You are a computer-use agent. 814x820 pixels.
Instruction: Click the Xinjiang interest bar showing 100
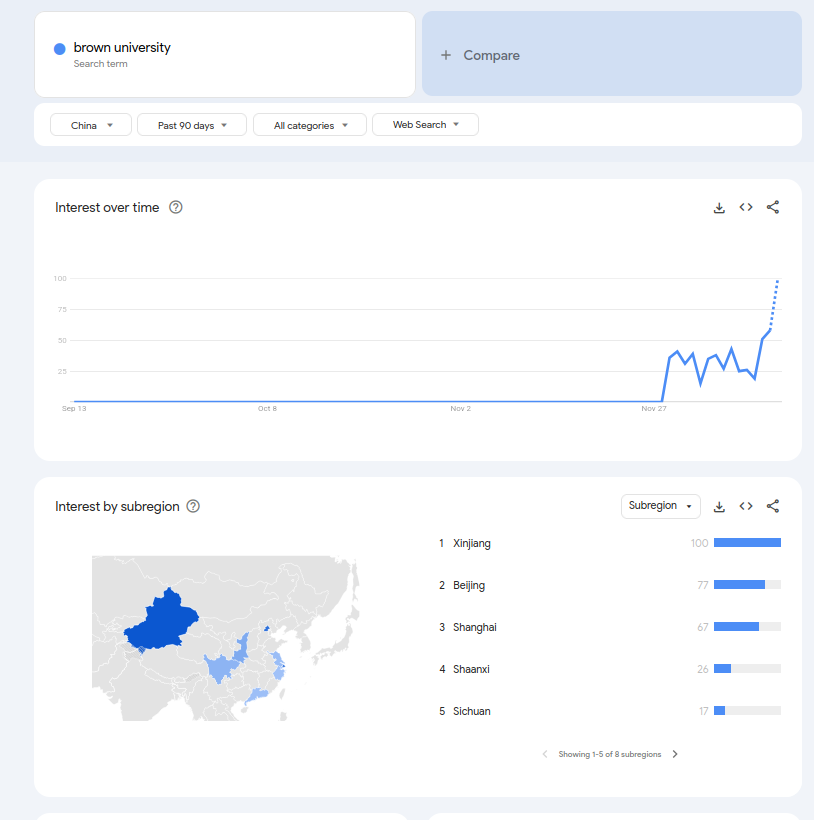tap(747, 543)
